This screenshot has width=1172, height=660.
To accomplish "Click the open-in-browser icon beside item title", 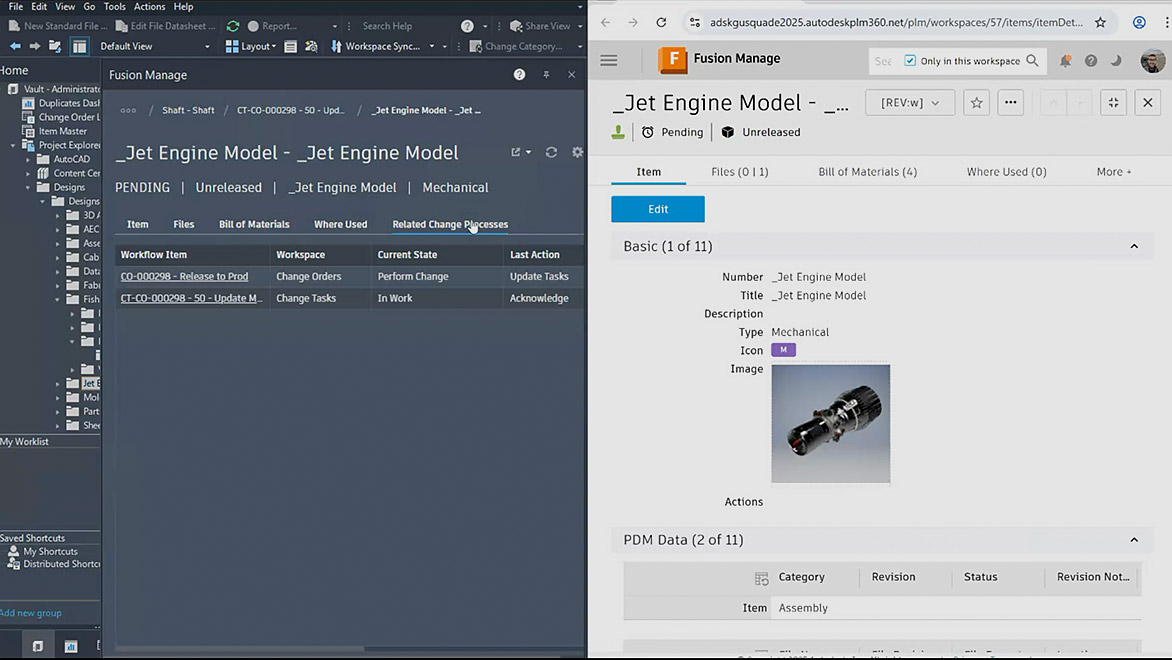I will pyautogui.click(x=516, y=152).
